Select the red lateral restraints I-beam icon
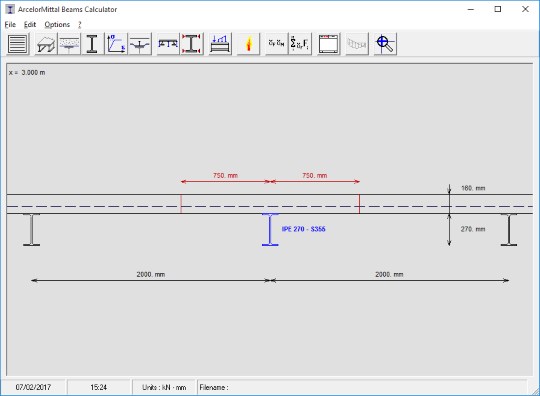The width and height of the screenshot is (540, 396). [x=191, y=44]
